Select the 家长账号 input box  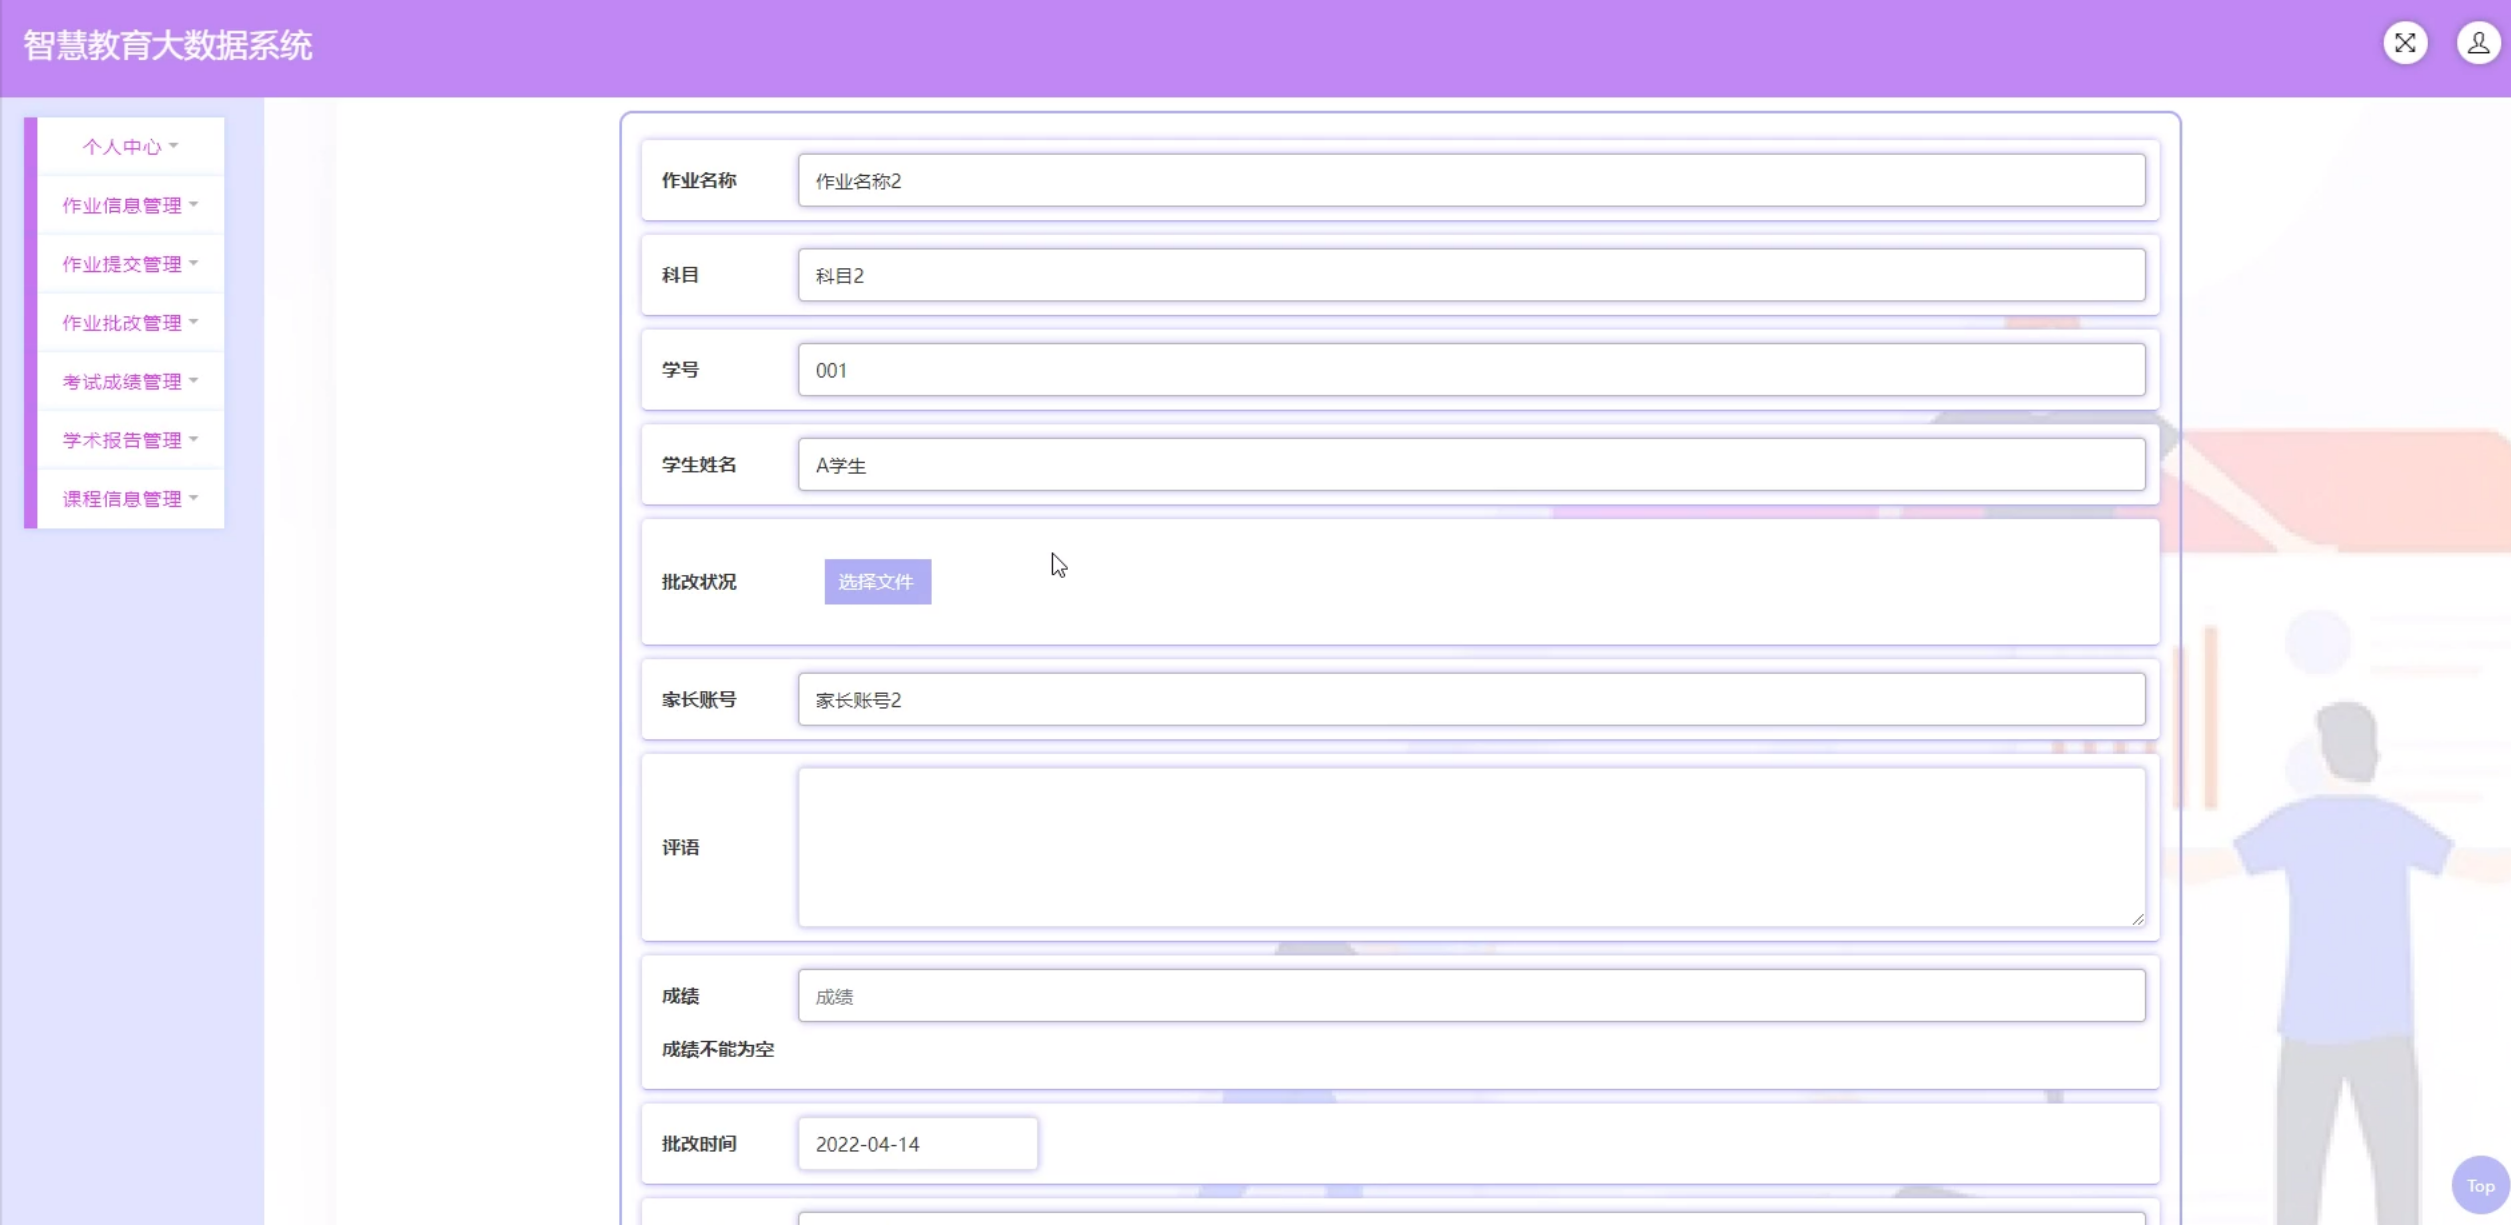(1470, 700)
